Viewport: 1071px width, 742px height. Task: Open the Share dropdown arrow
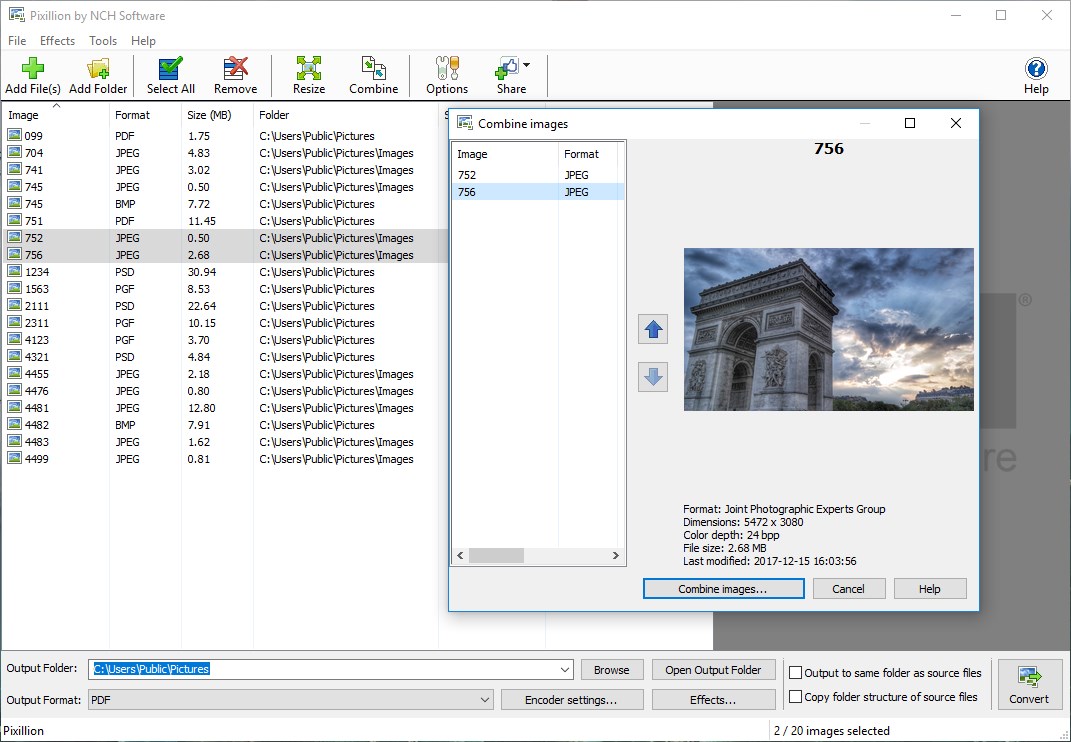pos(525,62)
